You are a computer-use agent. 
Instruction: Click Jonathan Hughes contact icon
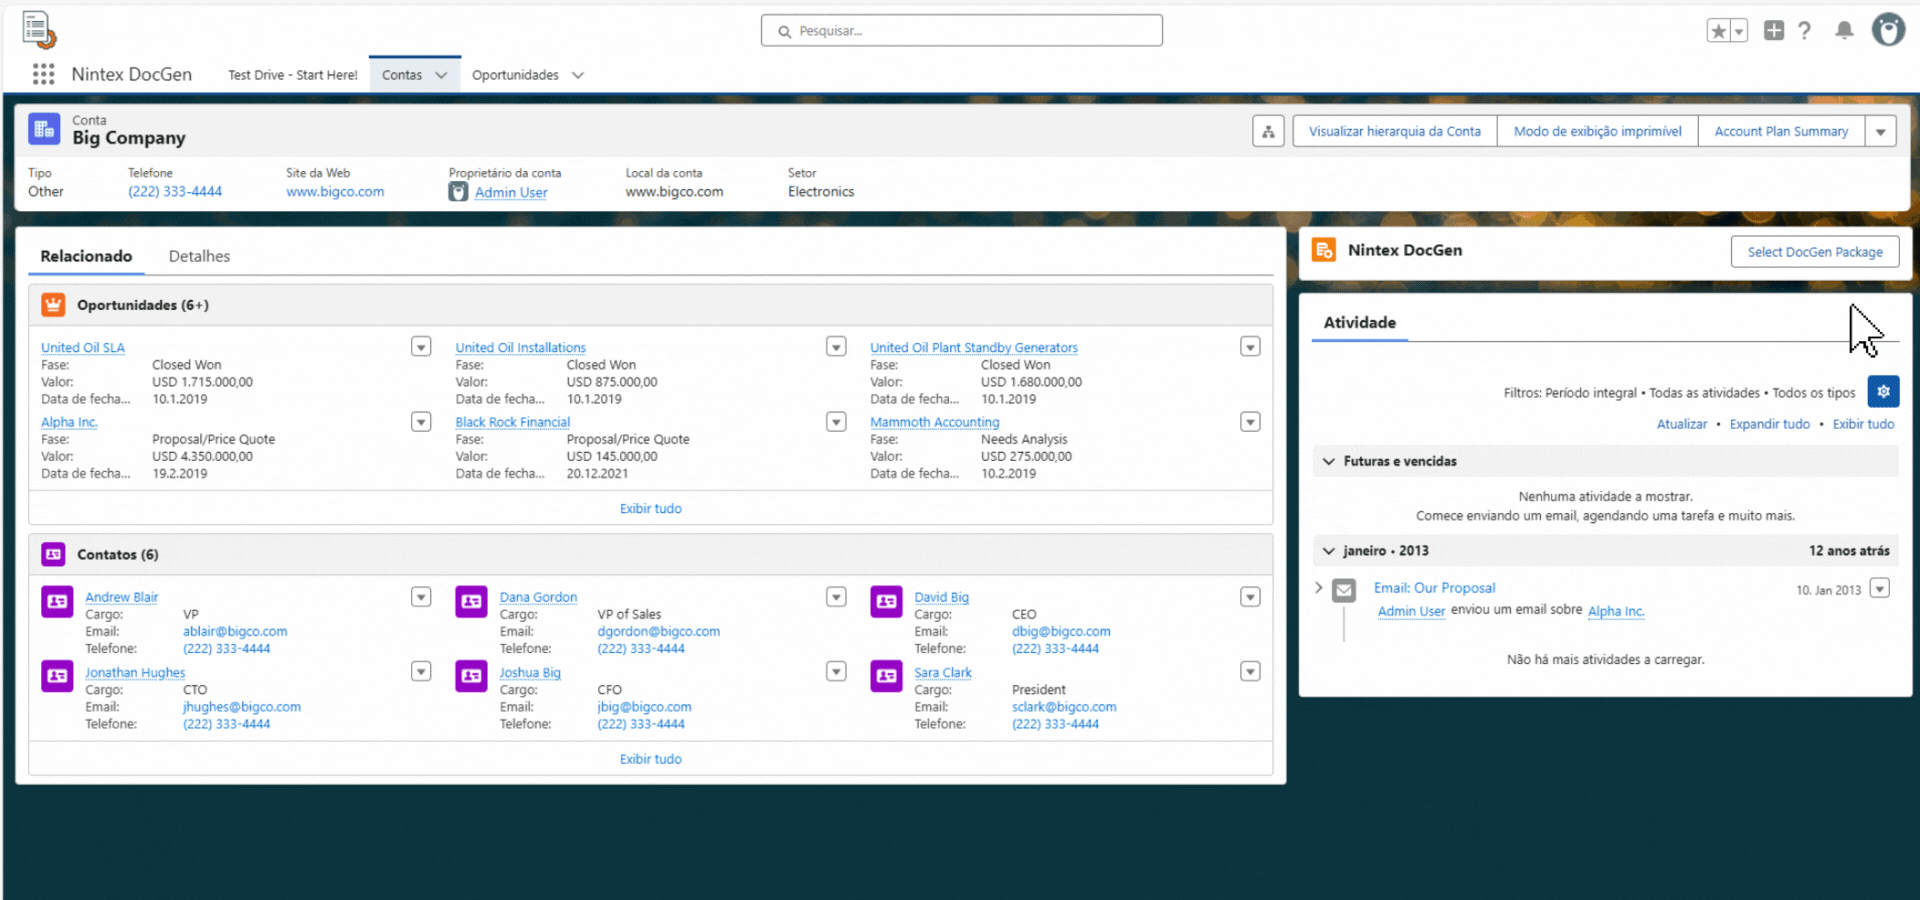pos(57,676)
